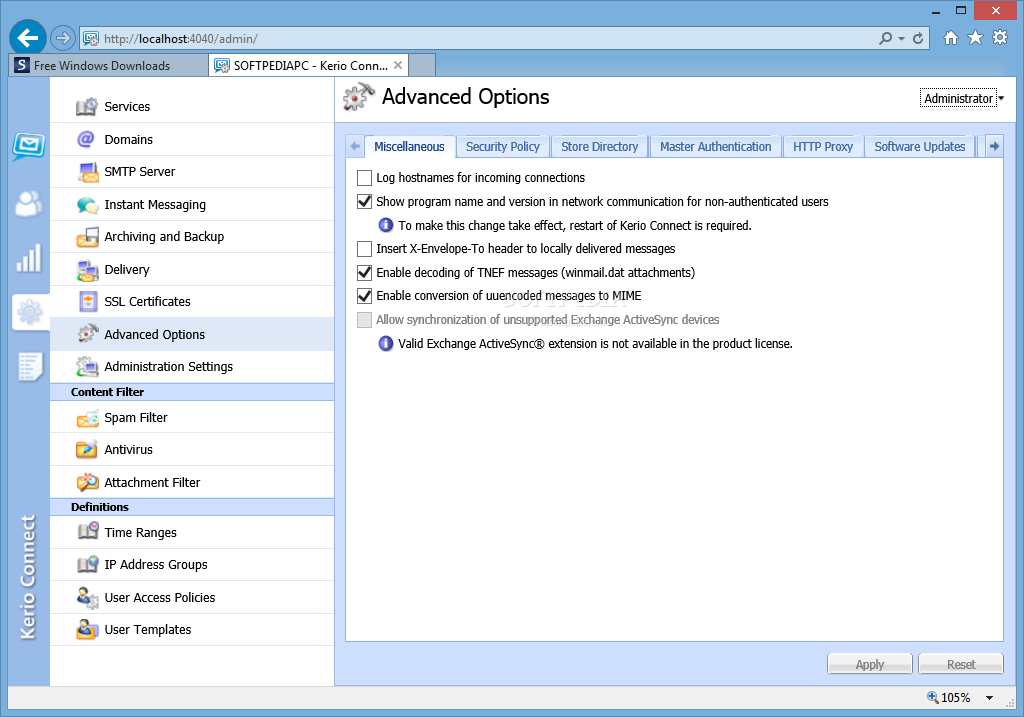Screen dimensions: 1024x717
Task: Click the IP Address Groups icon
Action: [x=87, y=565]
